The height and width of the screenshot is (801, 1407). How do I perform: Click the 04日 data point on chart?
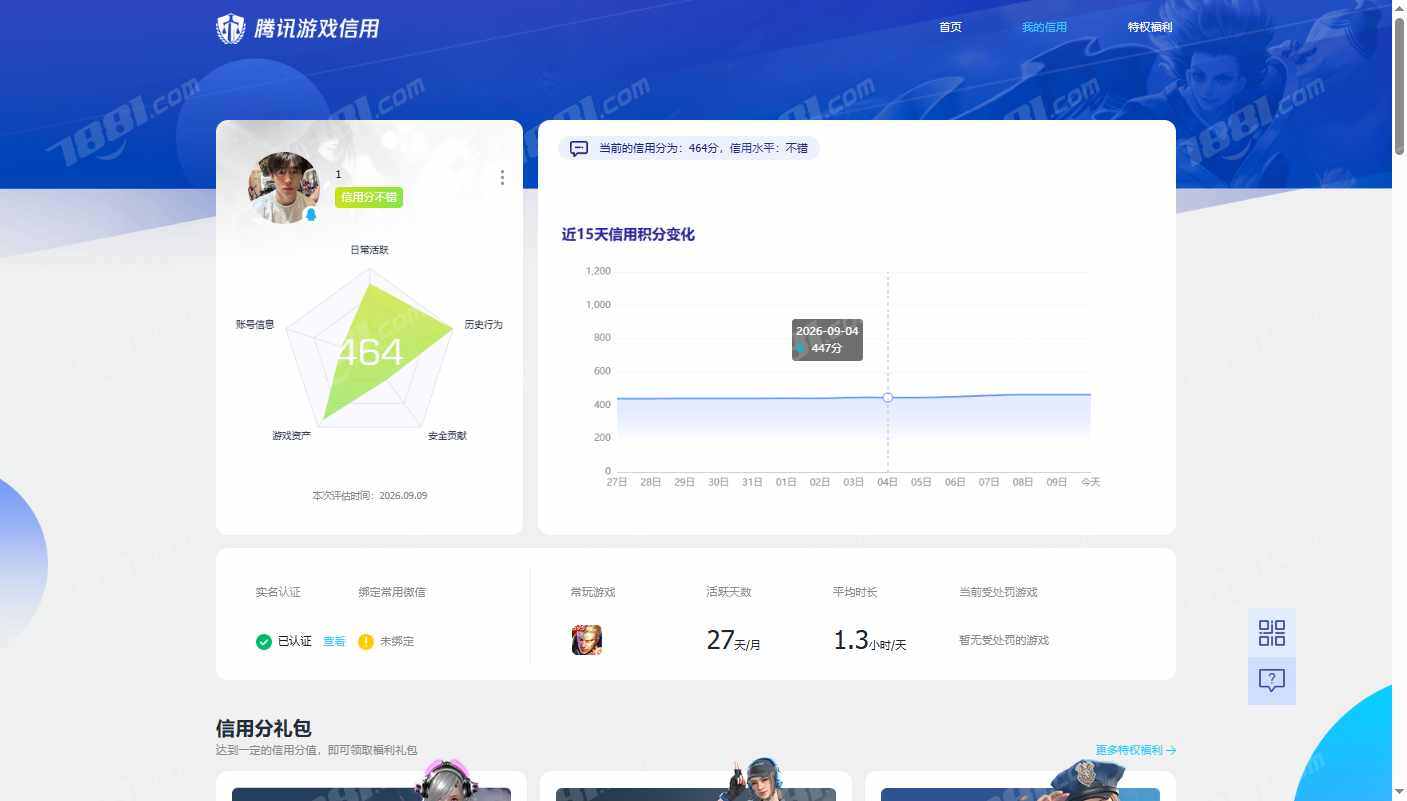click(888, 398)
